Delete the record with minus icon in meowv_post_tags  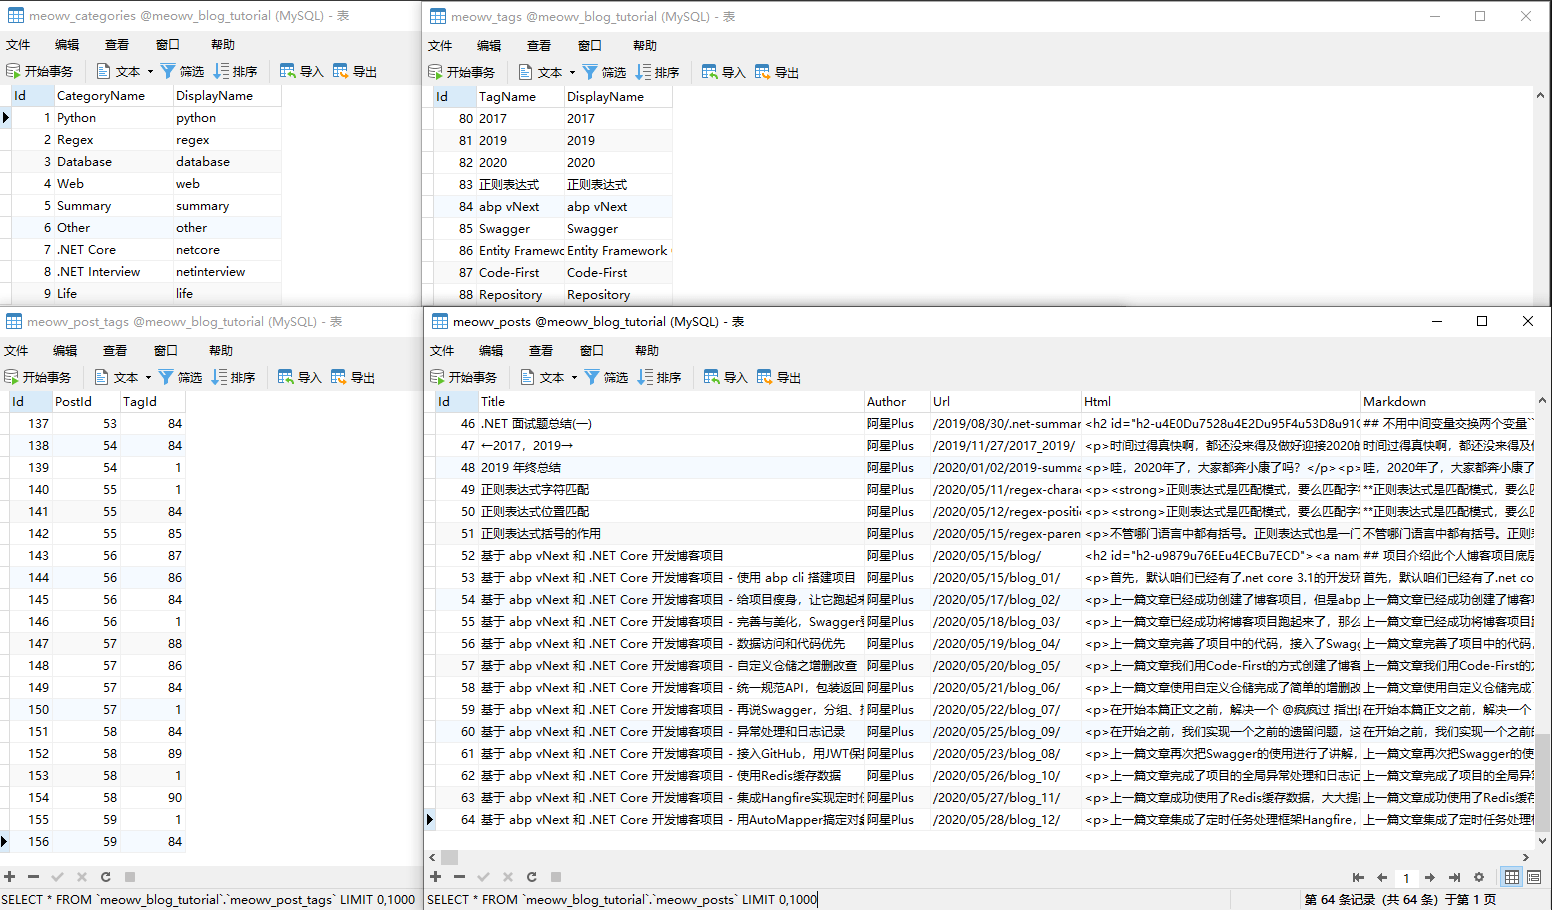click(33, 877)
